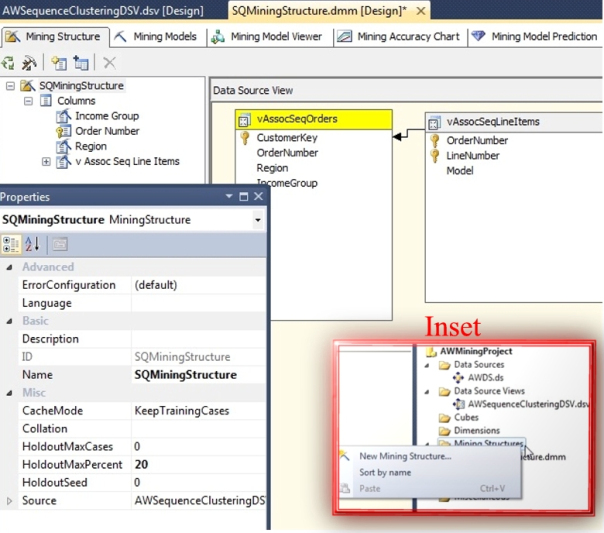Select the Model column in vAssocSeqLineItems
Viewport: 604px width, 533px height.
[x=460, y=171]
